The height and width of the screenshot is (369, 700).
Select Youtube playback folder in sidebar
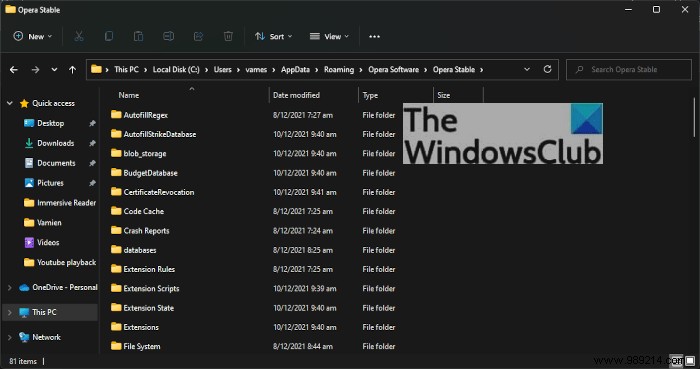pos(60,262)
